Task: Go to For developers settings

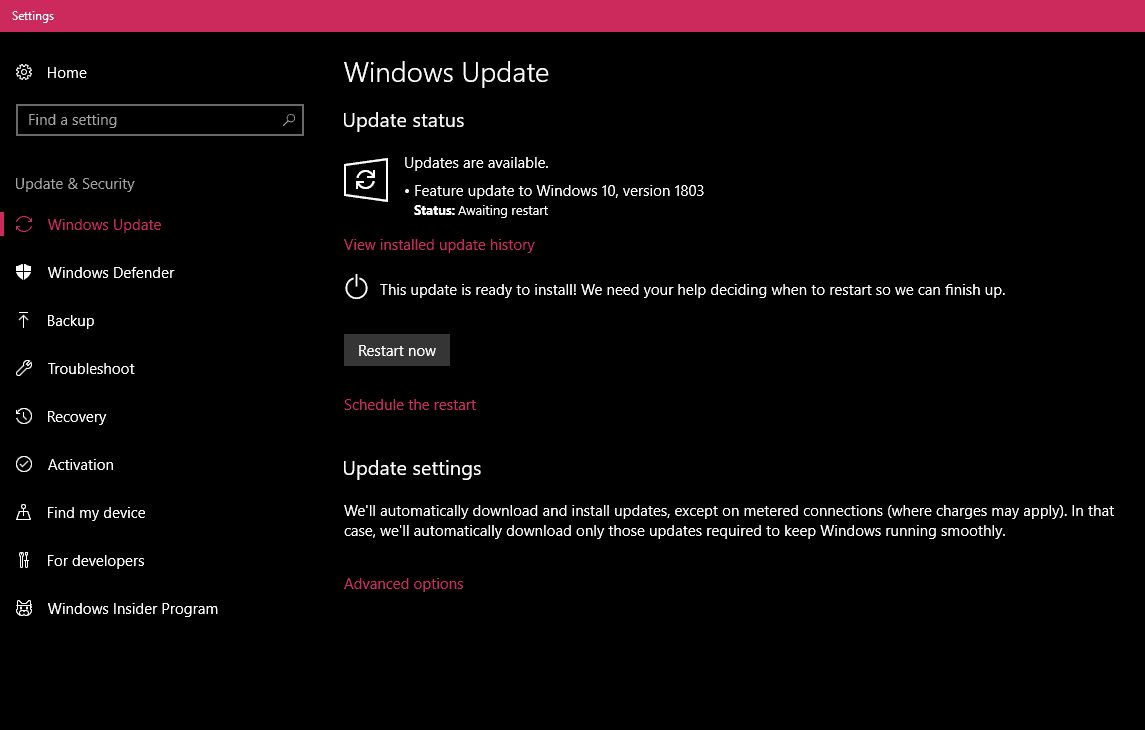Action: tap(95, 561)
